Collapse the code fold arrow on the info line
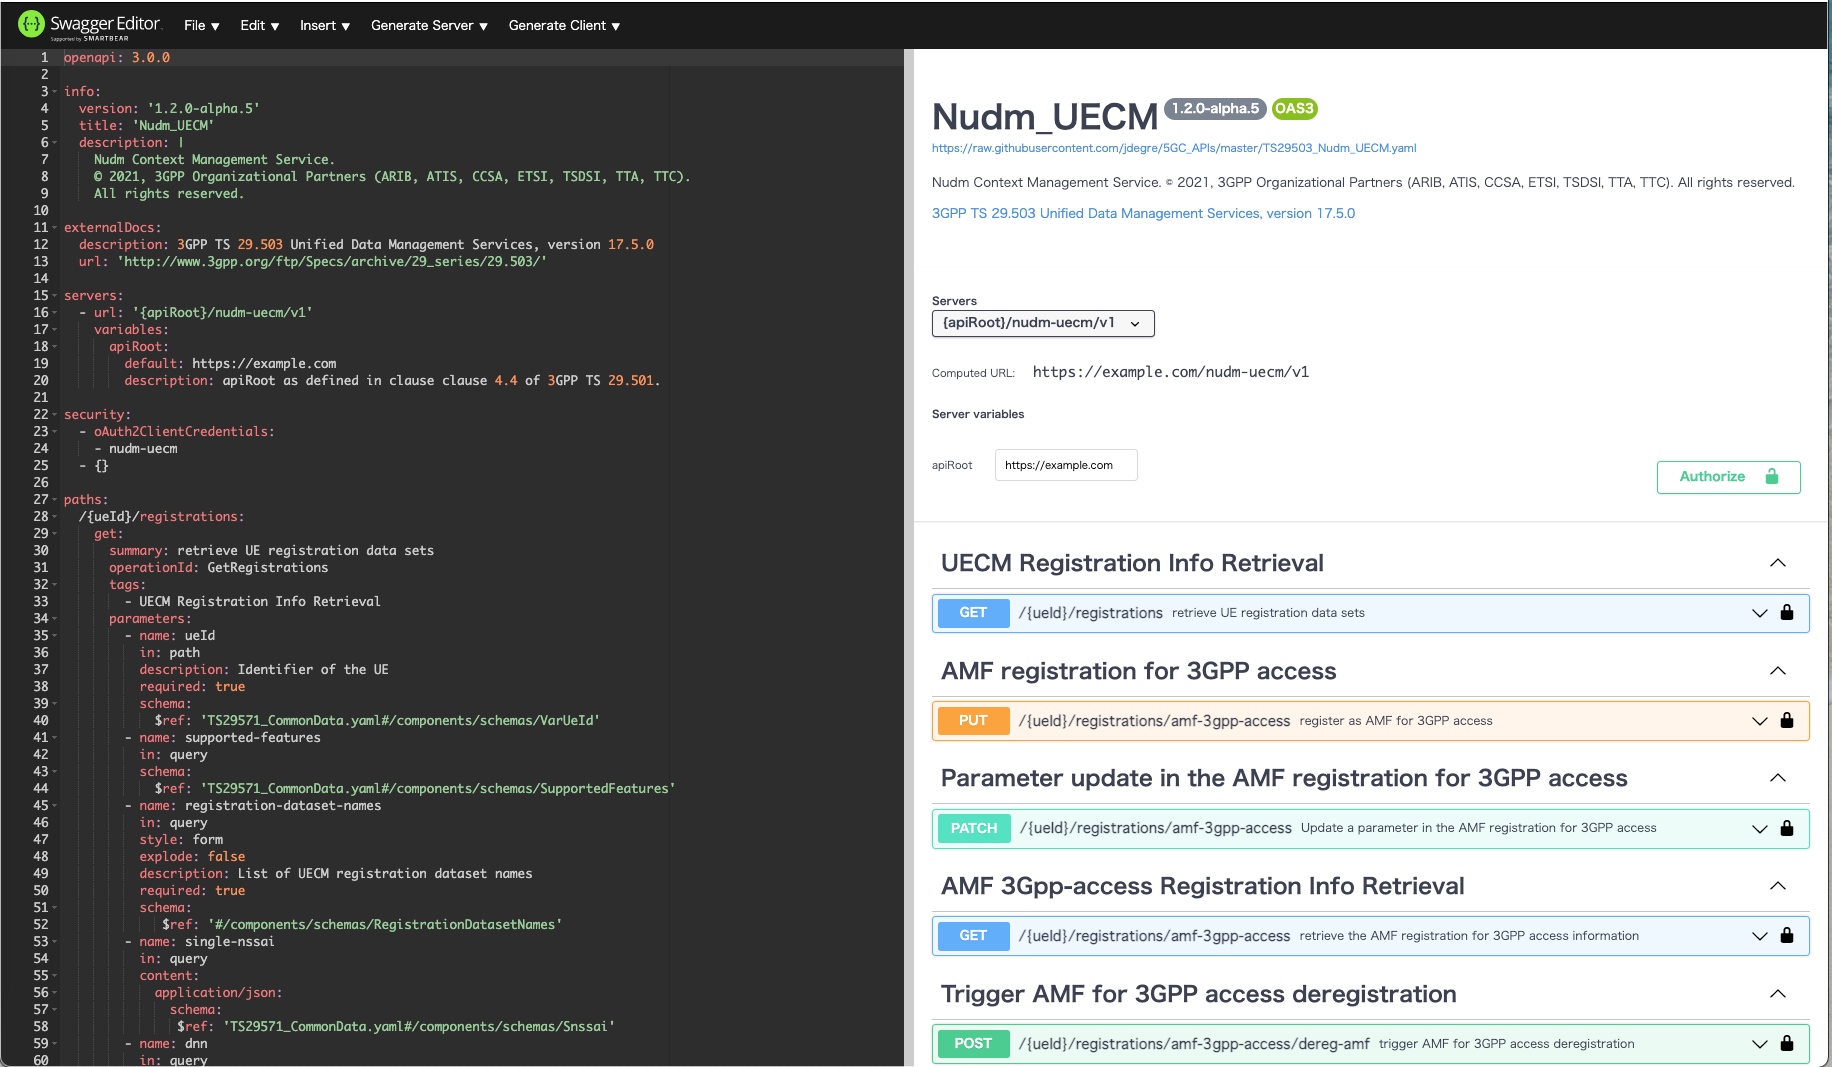The height and width of the screenshot is (1067, 1832). [54, 91]
